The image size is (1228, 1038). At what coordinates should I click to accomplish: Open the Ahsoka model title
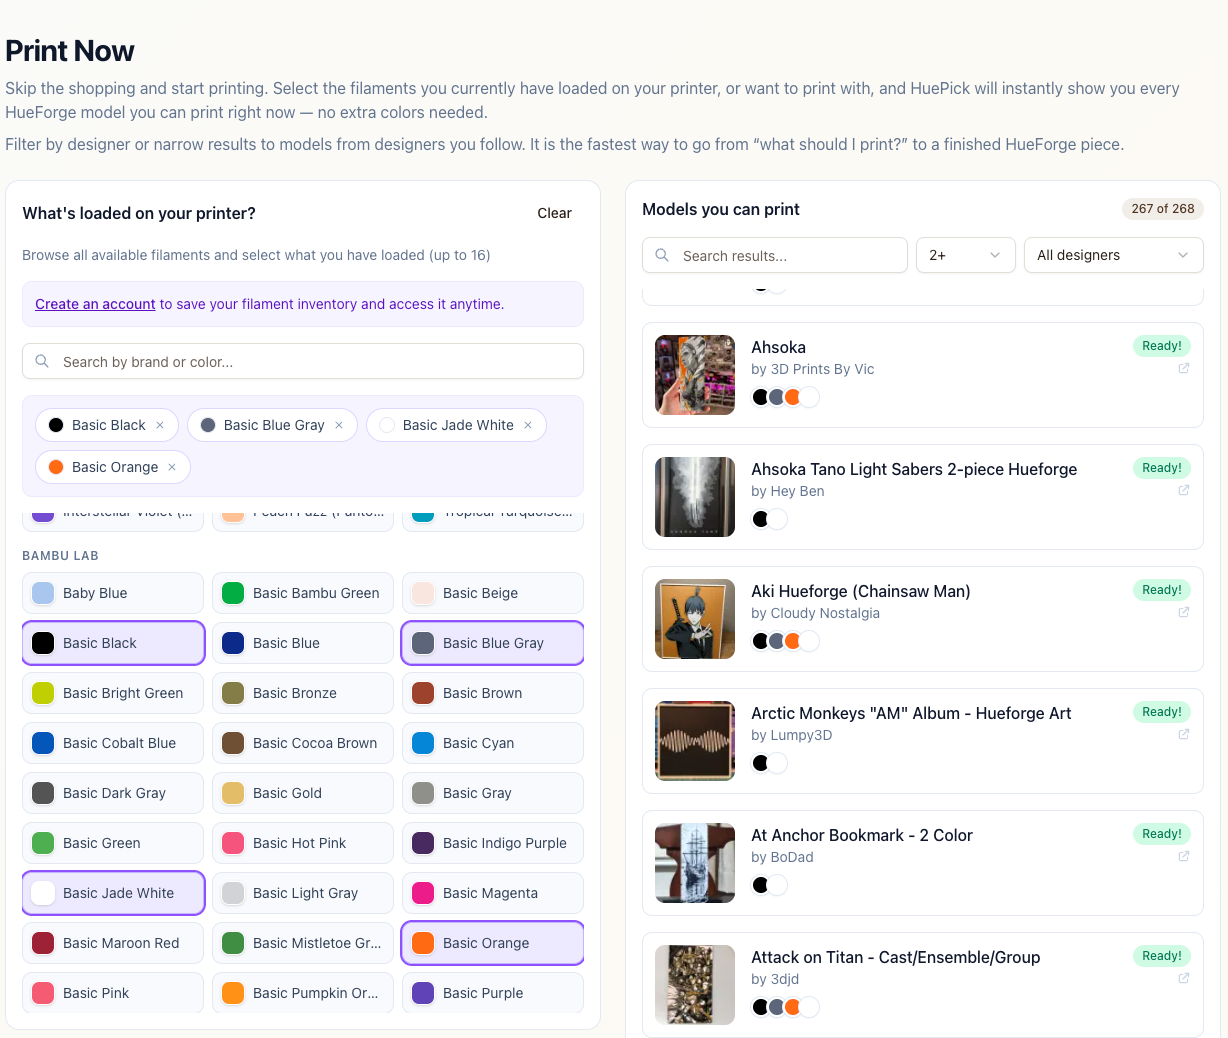click(778, 347)
